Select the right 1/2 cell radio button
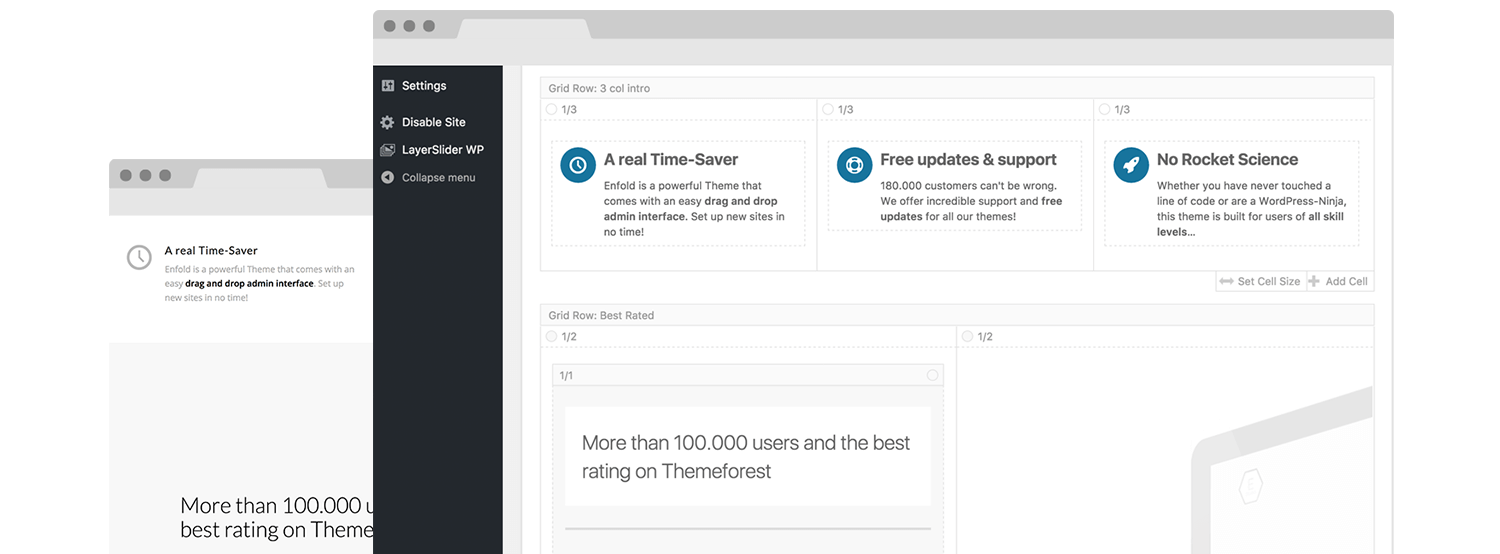 click(967, 337)
